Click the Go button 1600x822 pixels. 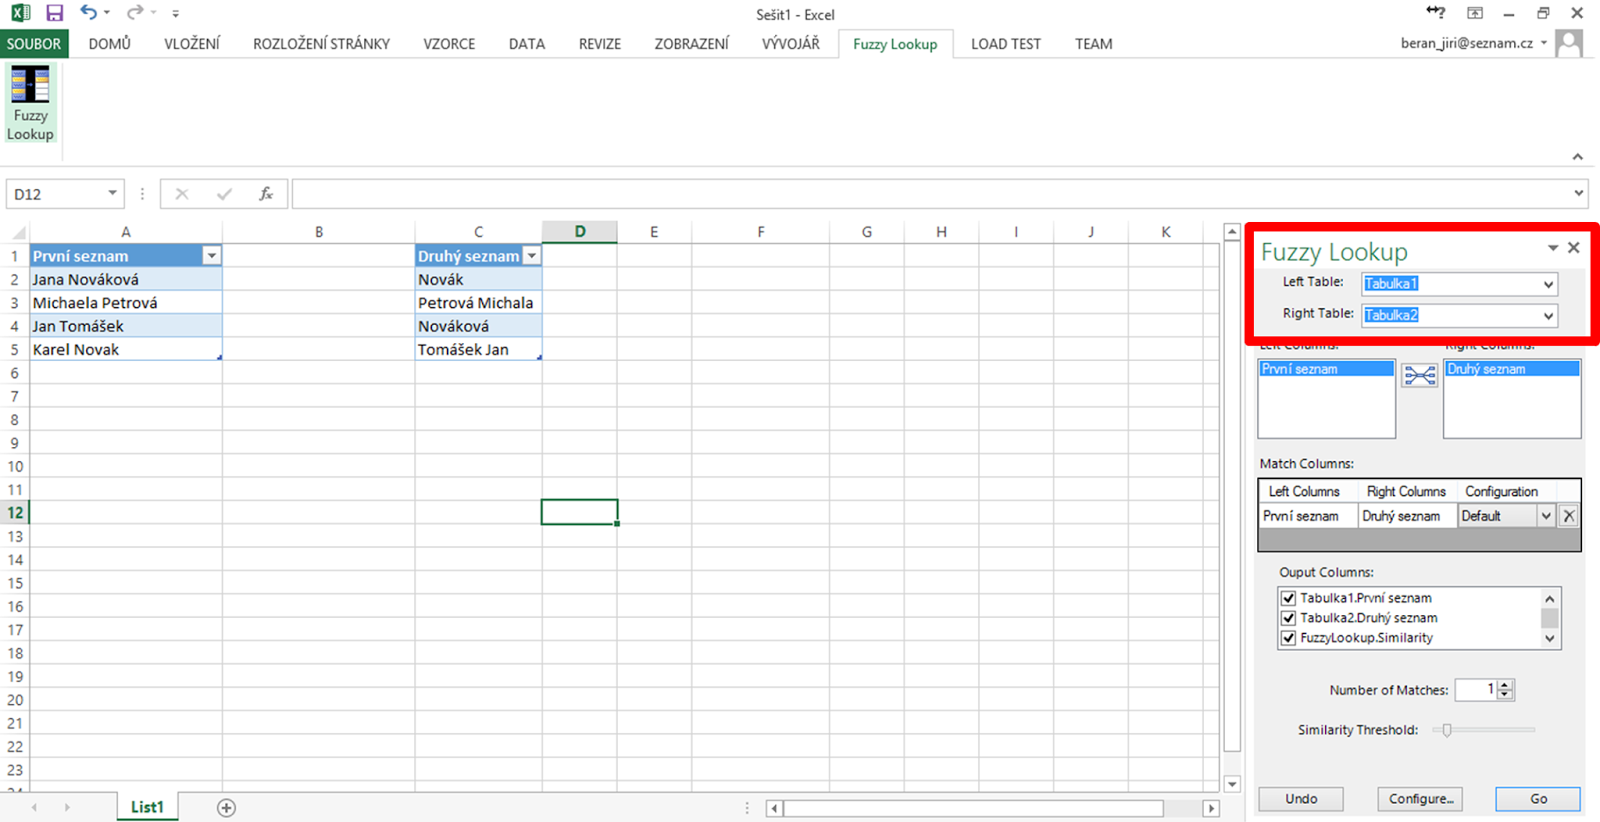pyautogui.click(x=1538, y=799)
